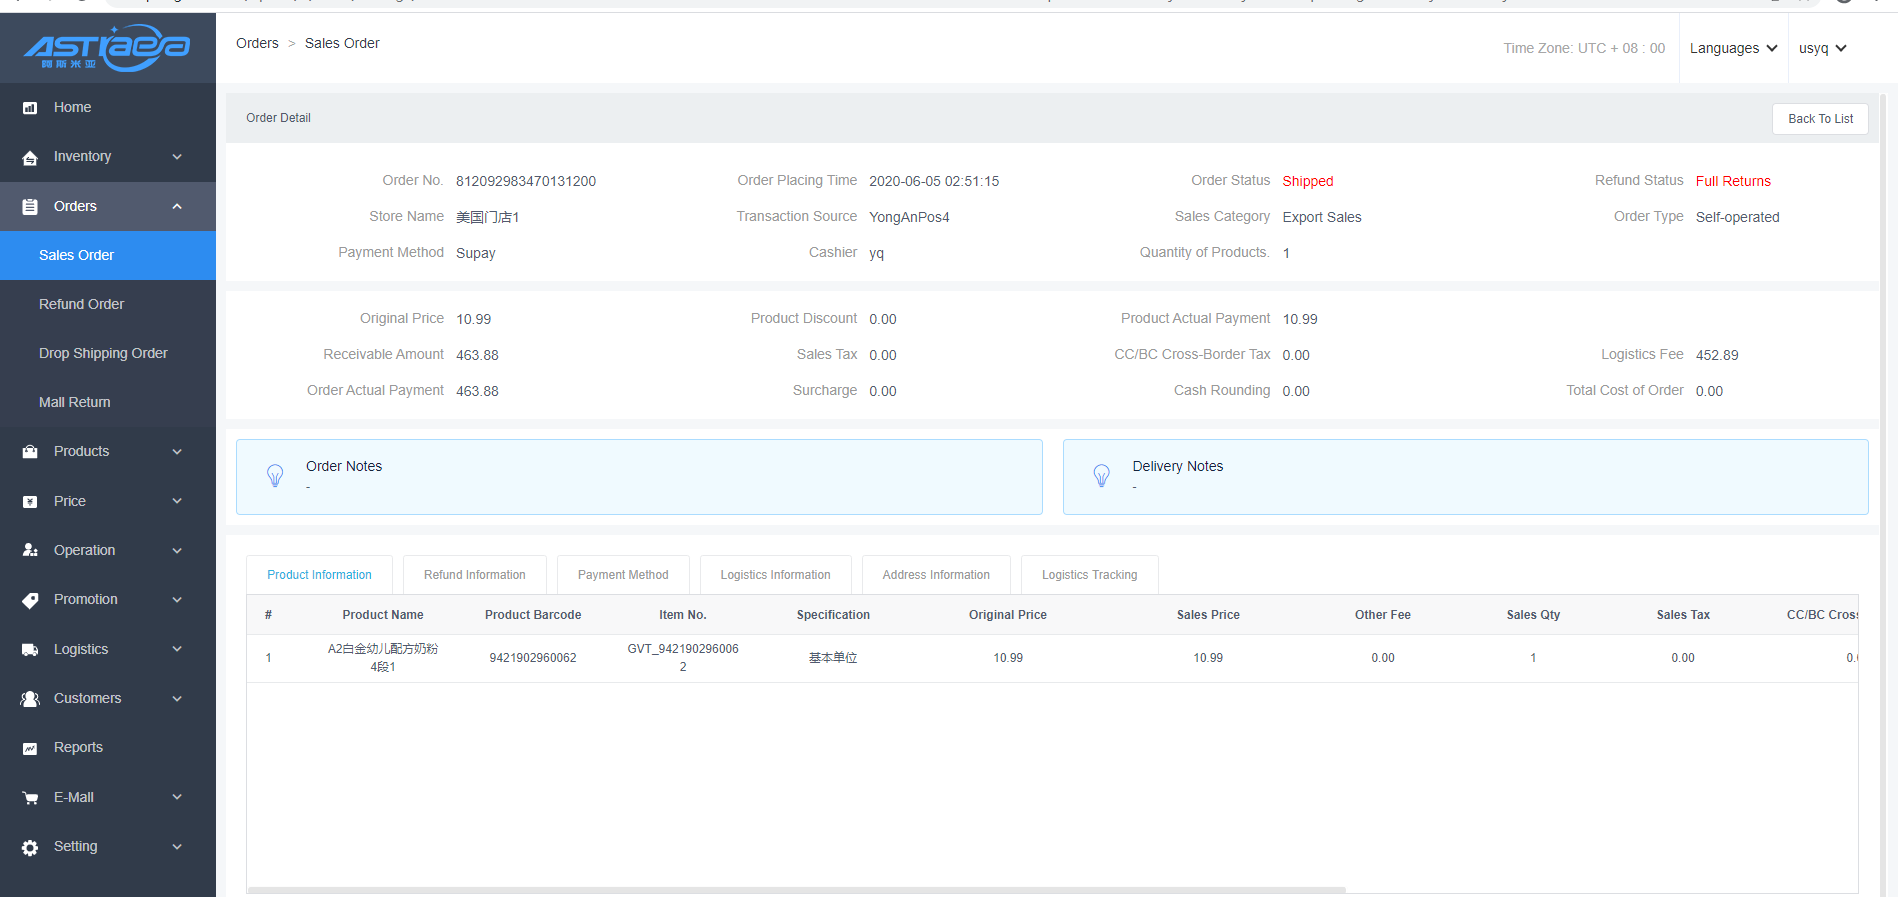Expand the Customers submenu chevron

177,699
